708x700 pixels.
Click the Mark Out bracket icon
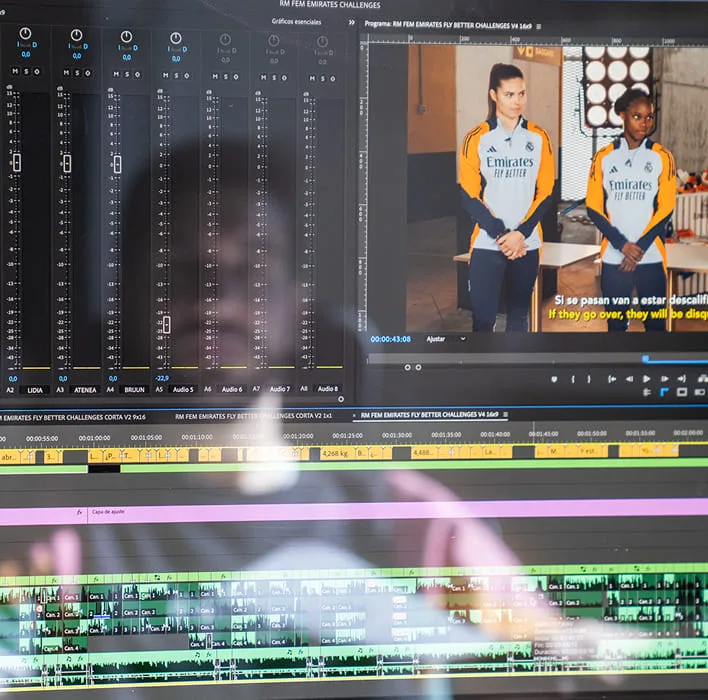click(x=589, y=379)
